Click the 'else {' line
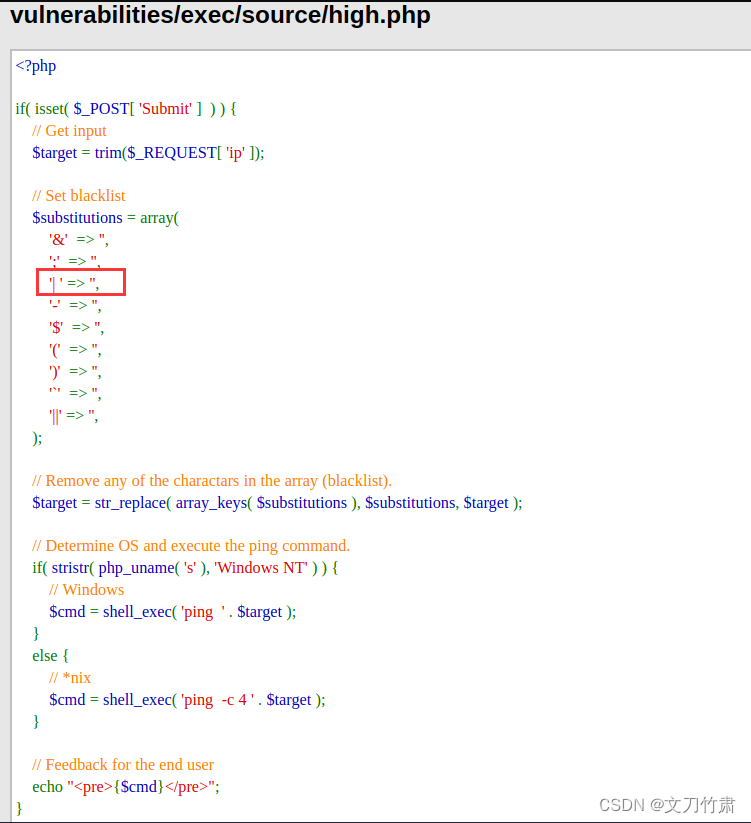 [50, 657]
